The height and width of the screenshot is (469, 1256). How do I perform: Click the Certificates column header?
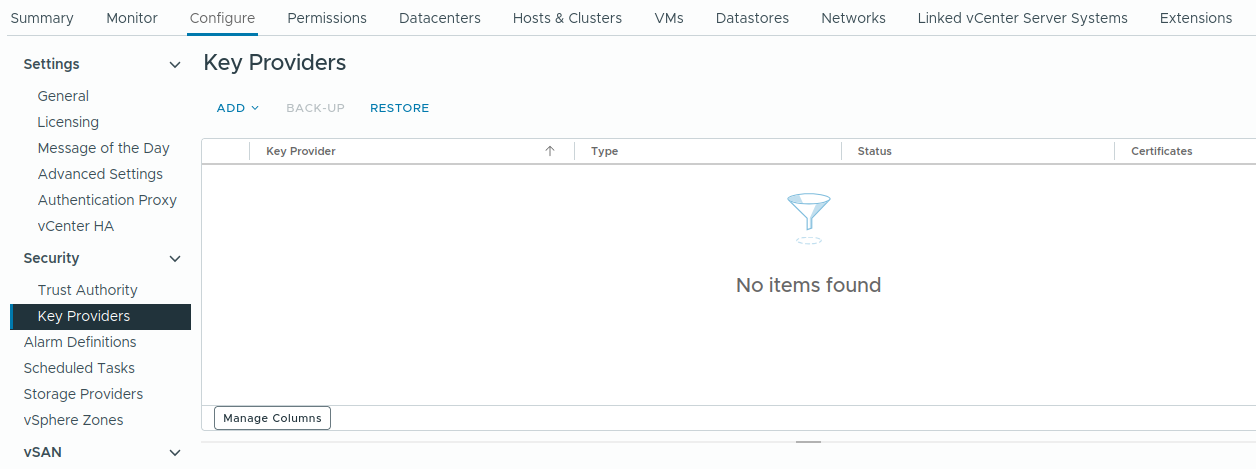coord(1162,151)
